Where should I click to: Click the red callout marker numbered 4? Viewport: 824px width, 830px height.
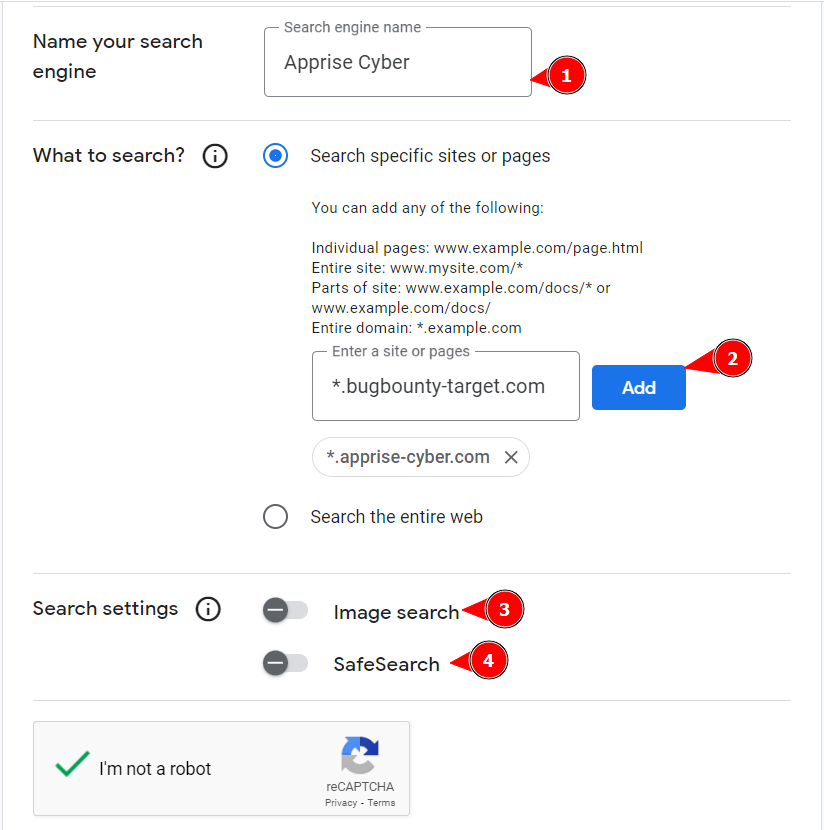click(x=489, y=660)
